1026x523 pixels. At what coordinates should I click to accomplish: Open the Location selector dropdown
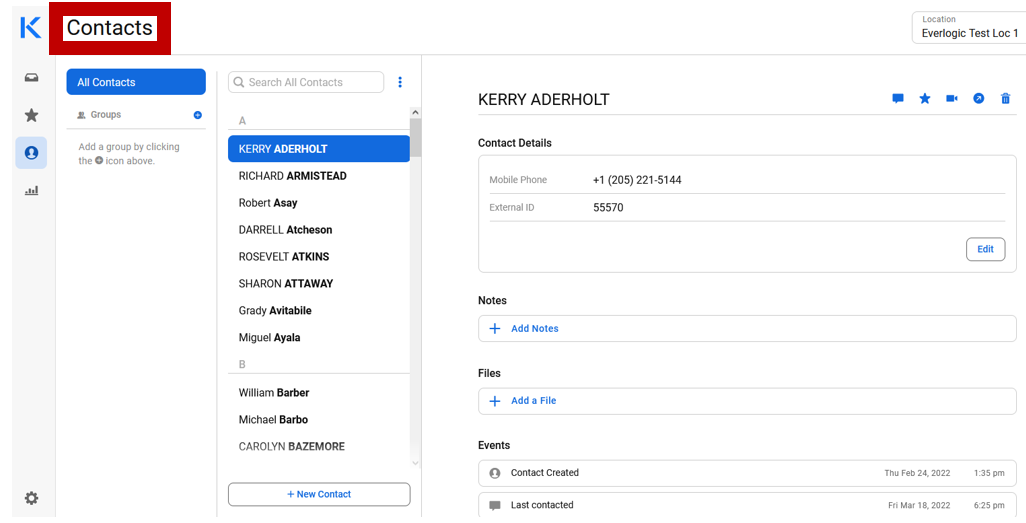tap(968, 28)
